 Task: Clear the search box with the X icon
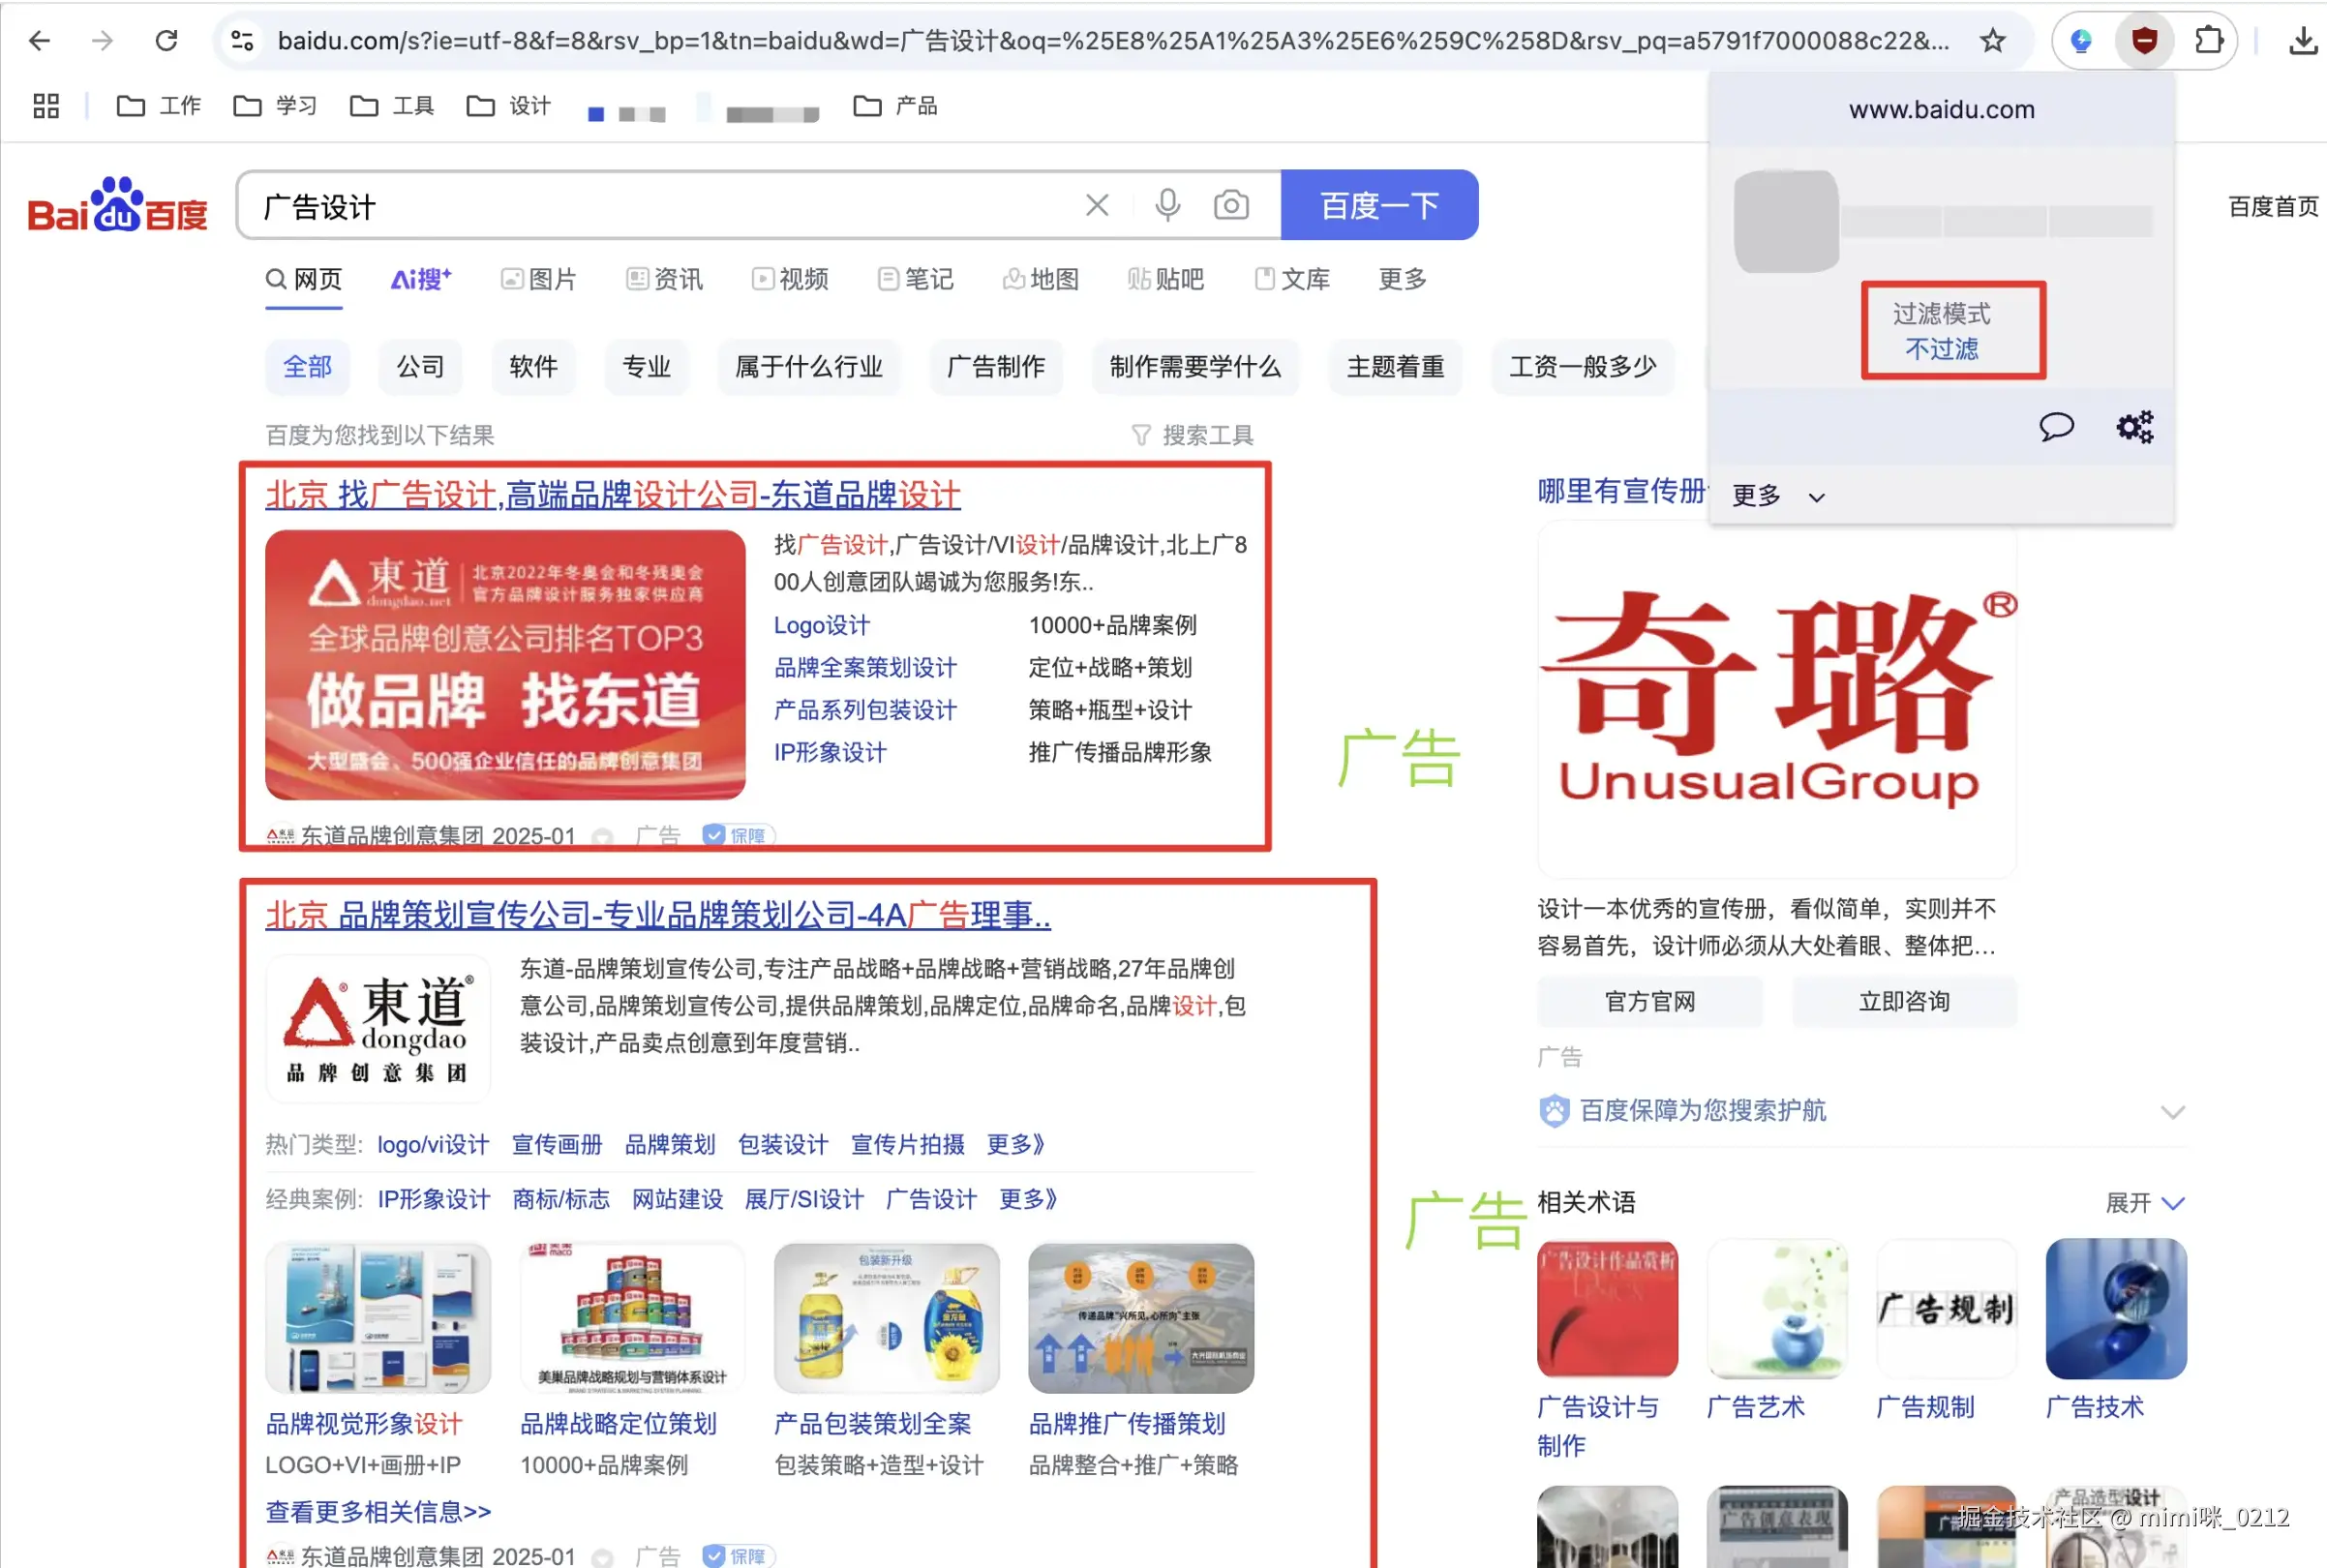point(1097,206)
